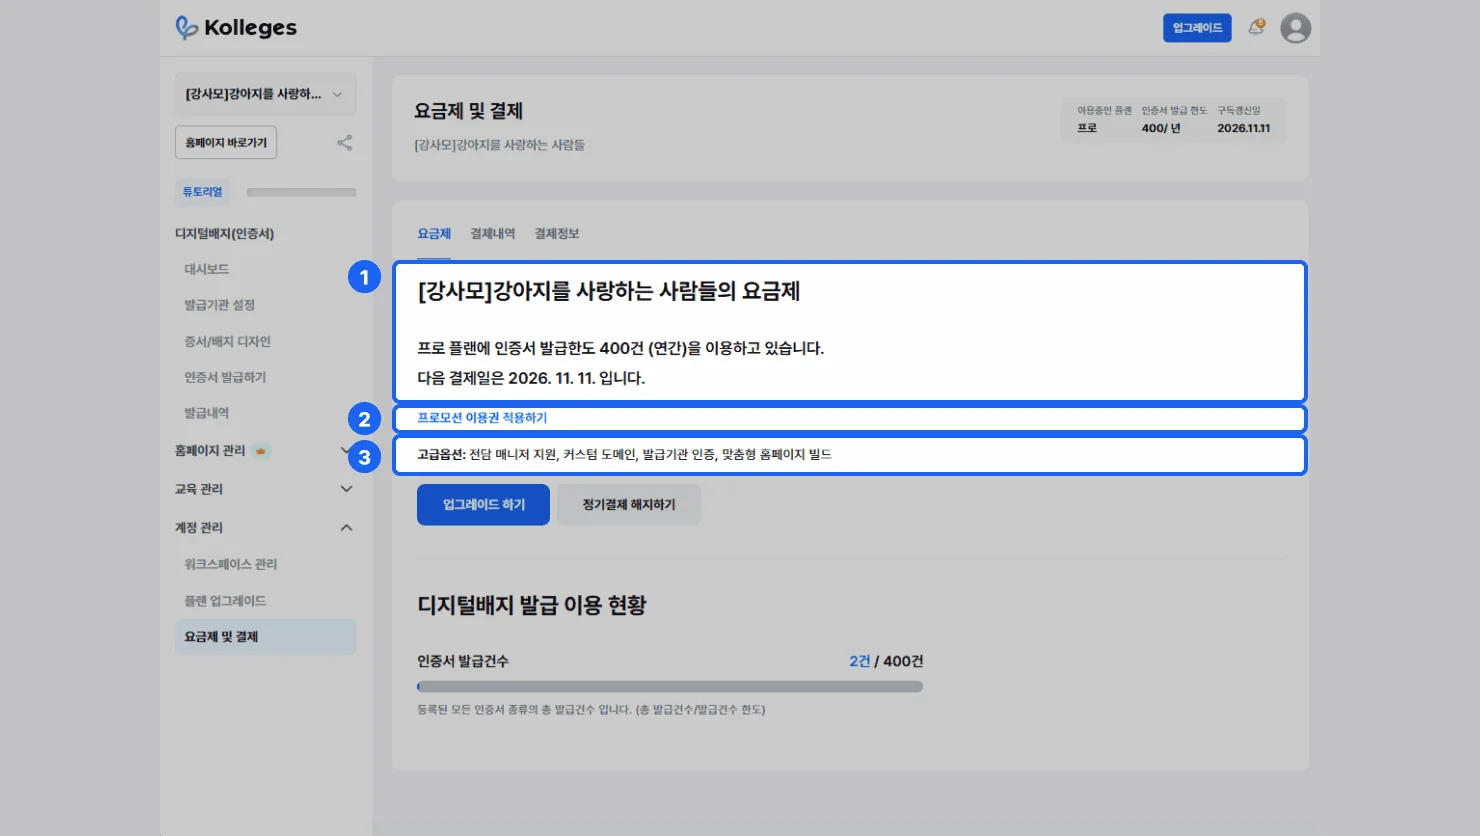The height and width of the screenshot is (836, 1480).
Task: Open 대시보드 in the sidebar
Action: 207,269
